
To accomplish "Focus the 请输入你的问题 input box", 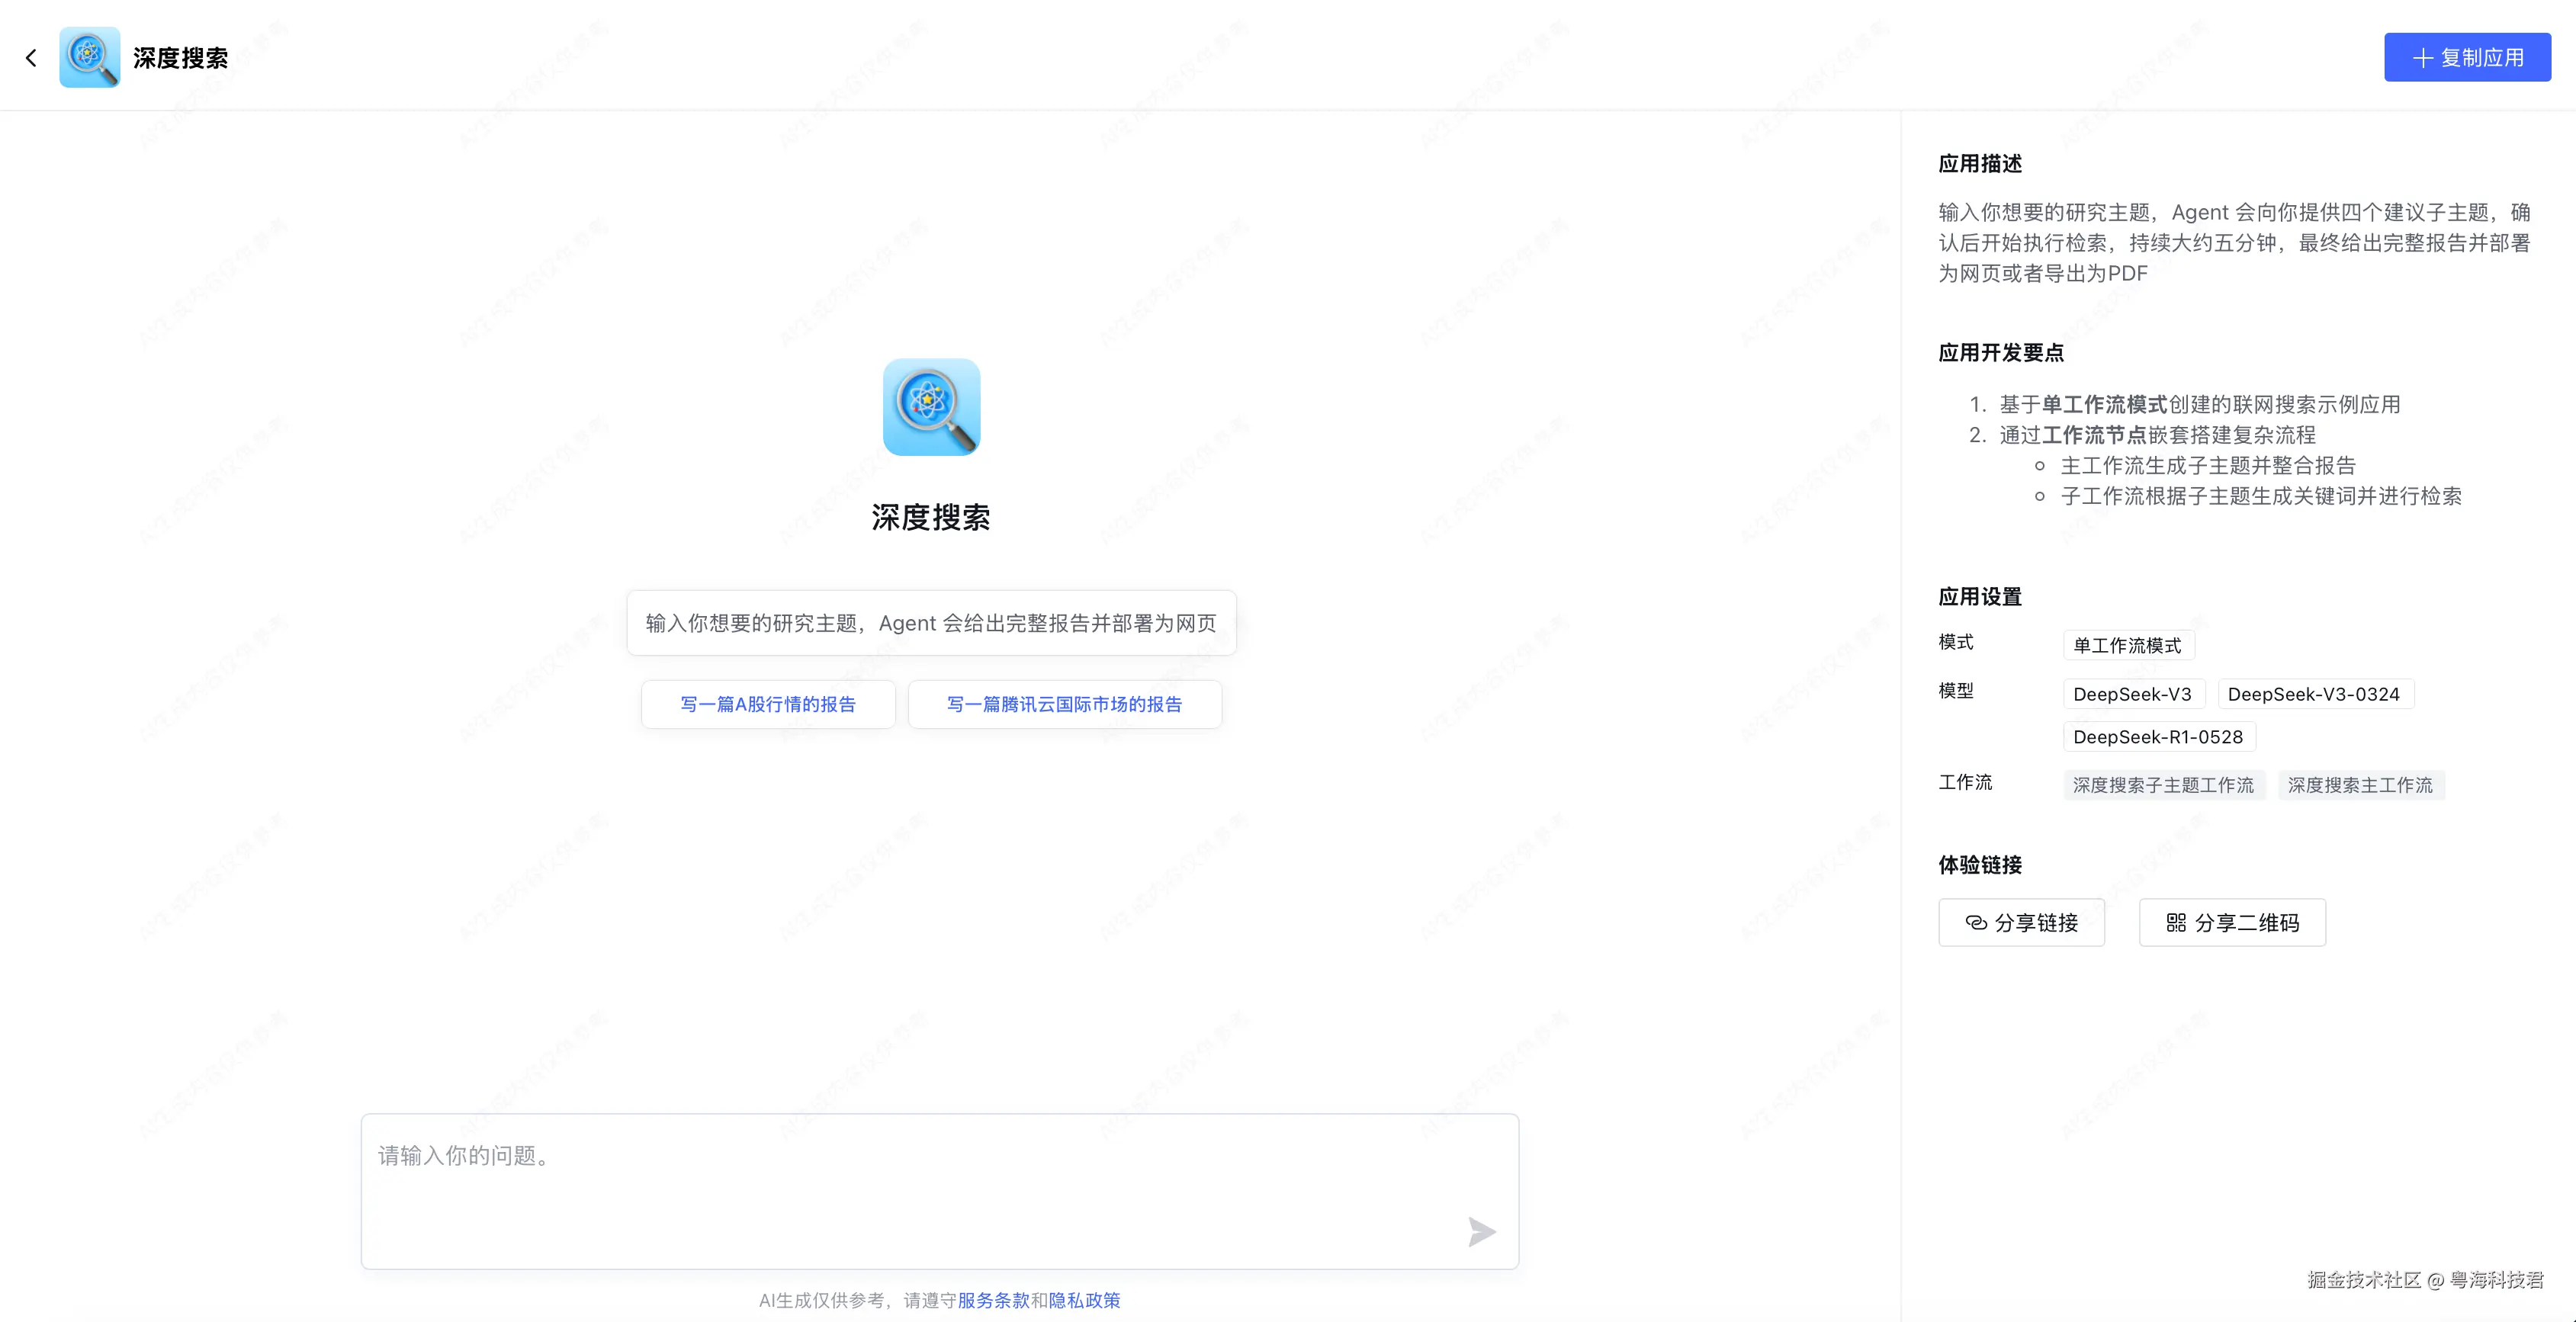I will pyautogui.click(x=939, y=1190).
